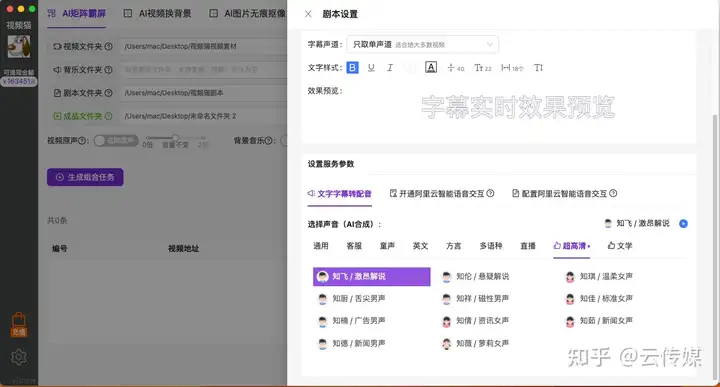Toggle bold text style button
This screenshot has width=720, height=387.
point(352,68)
